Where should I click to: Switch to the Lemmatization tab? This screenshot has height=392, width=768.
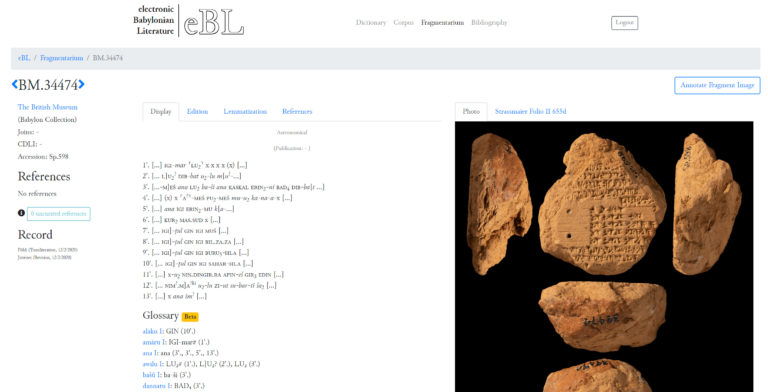click(245, 112)
